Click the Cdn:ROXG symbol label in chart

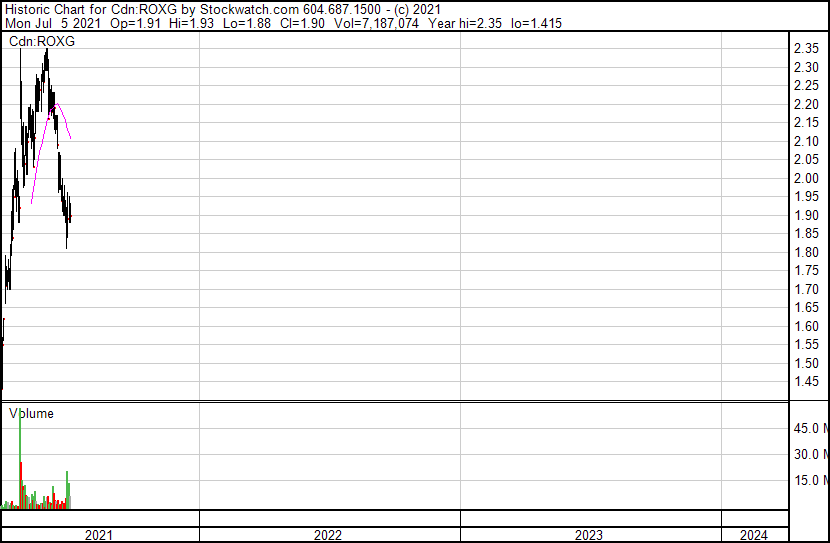pyautogui.click(x=42, y=41)
